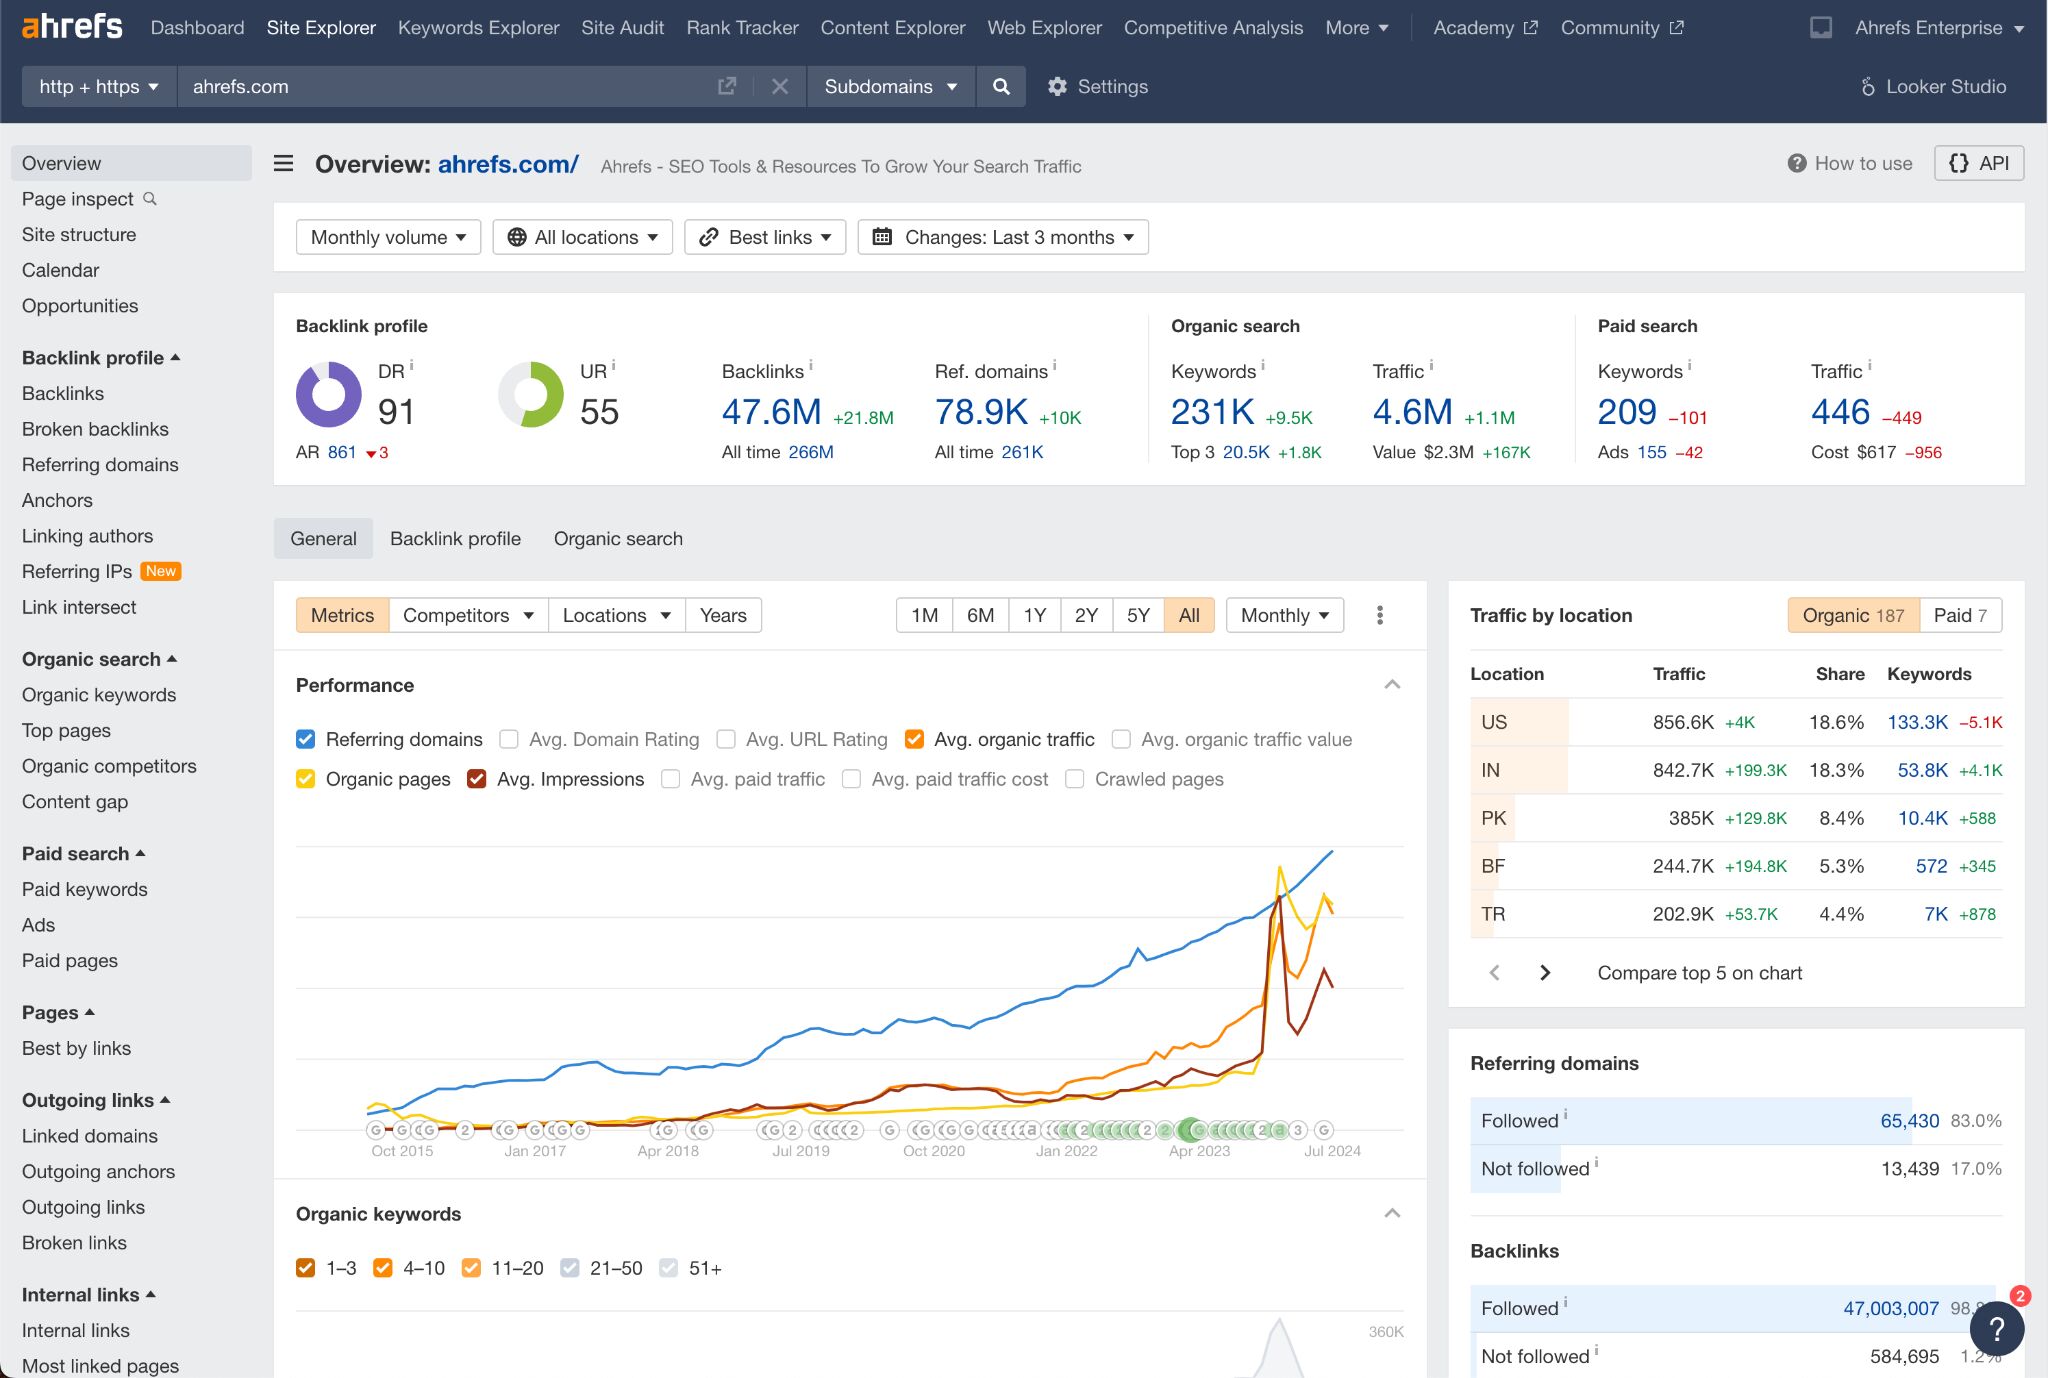The image size is (2048, 1378).
Task: Uncheck the Referring domains metric
Action: (306, 739)
